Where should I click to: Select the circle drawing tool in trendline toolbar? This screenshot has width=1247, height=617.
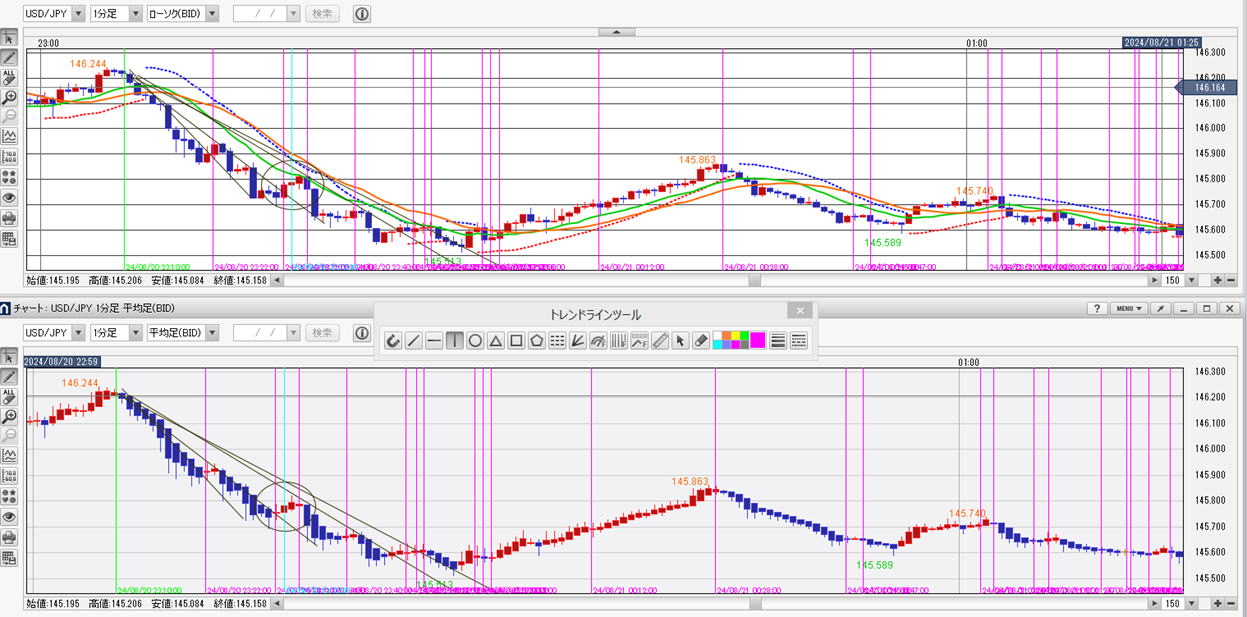(x=475, y=341)
